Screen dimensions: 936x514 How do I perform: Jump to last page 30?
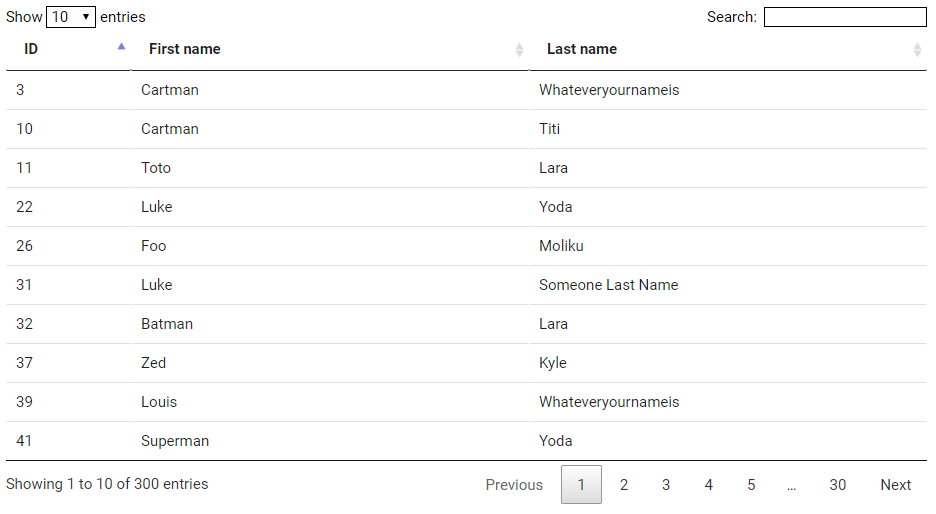(837, 485)
